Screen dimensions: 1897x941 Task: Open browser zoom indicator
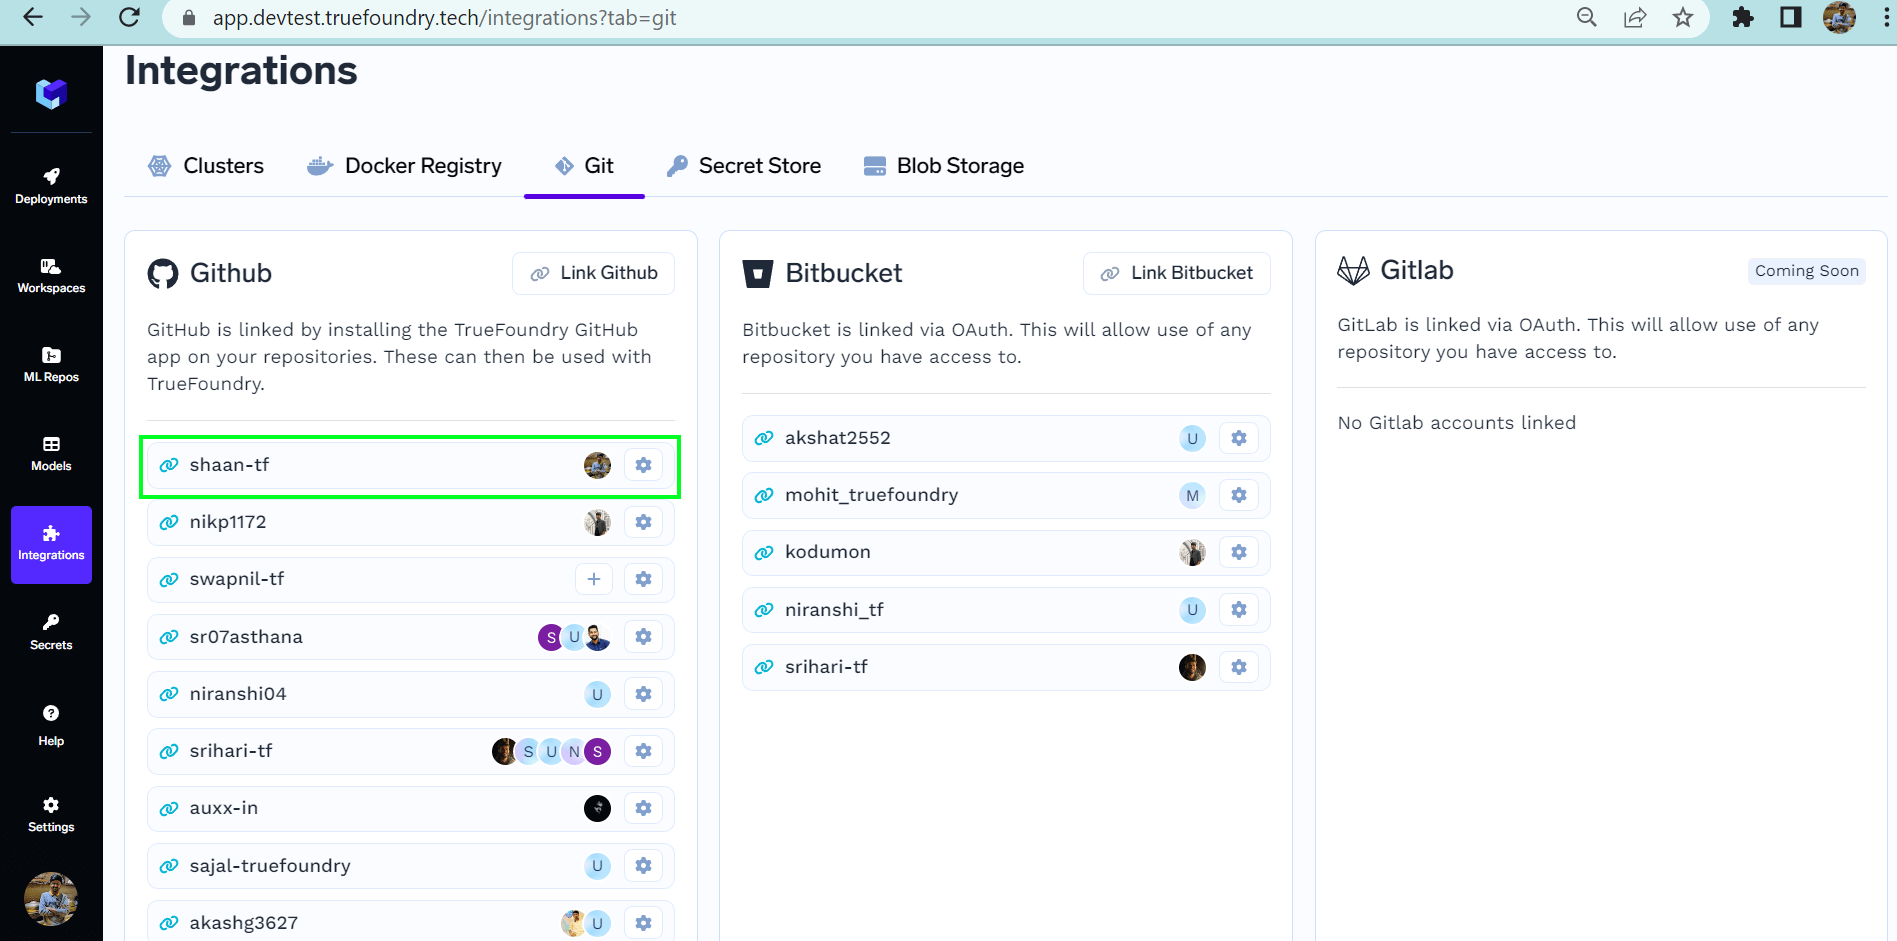1587,17
